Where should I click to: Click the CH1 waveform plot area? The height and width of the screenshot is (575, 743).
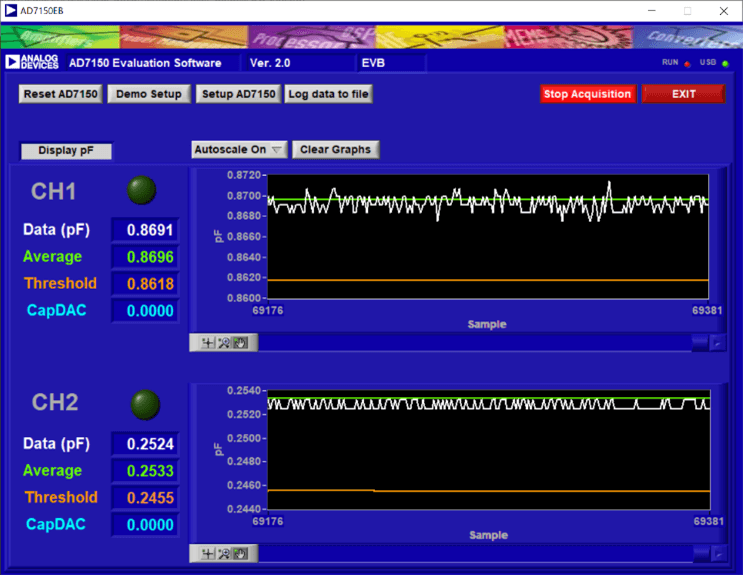click(x=488, y=237)
